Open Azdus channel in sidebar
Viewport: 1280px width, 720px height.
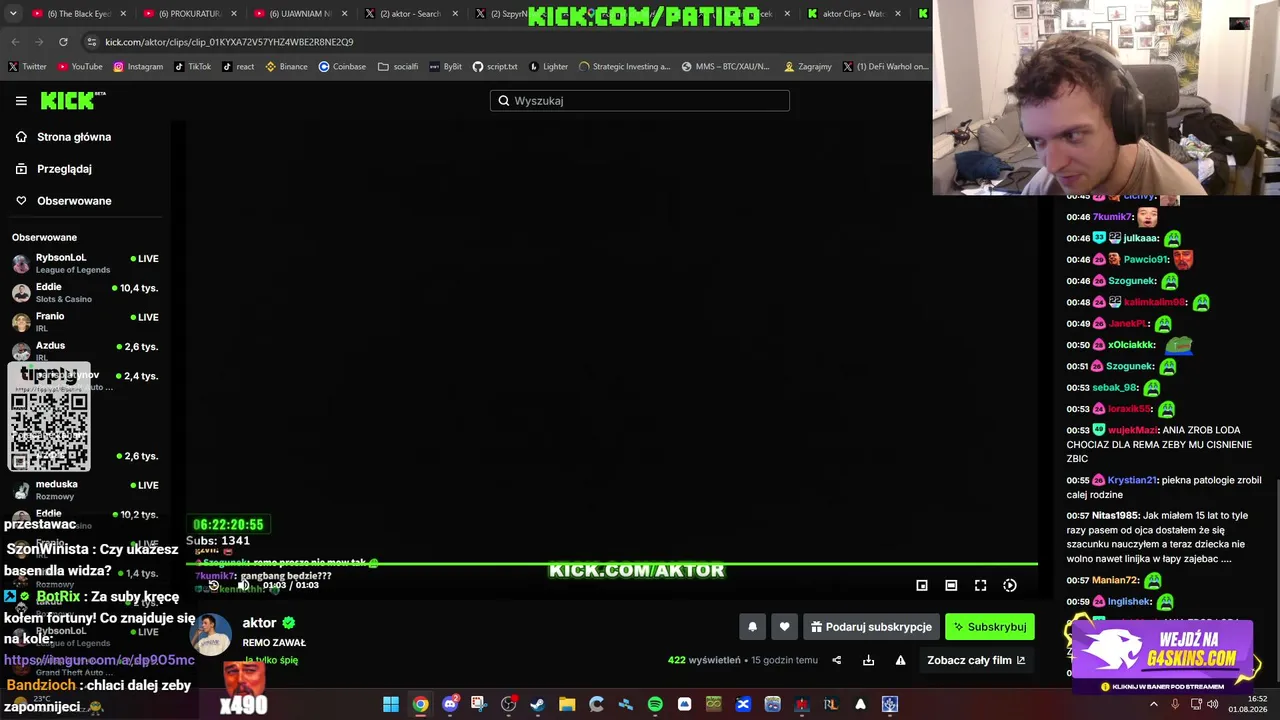[x=88, y=349]
